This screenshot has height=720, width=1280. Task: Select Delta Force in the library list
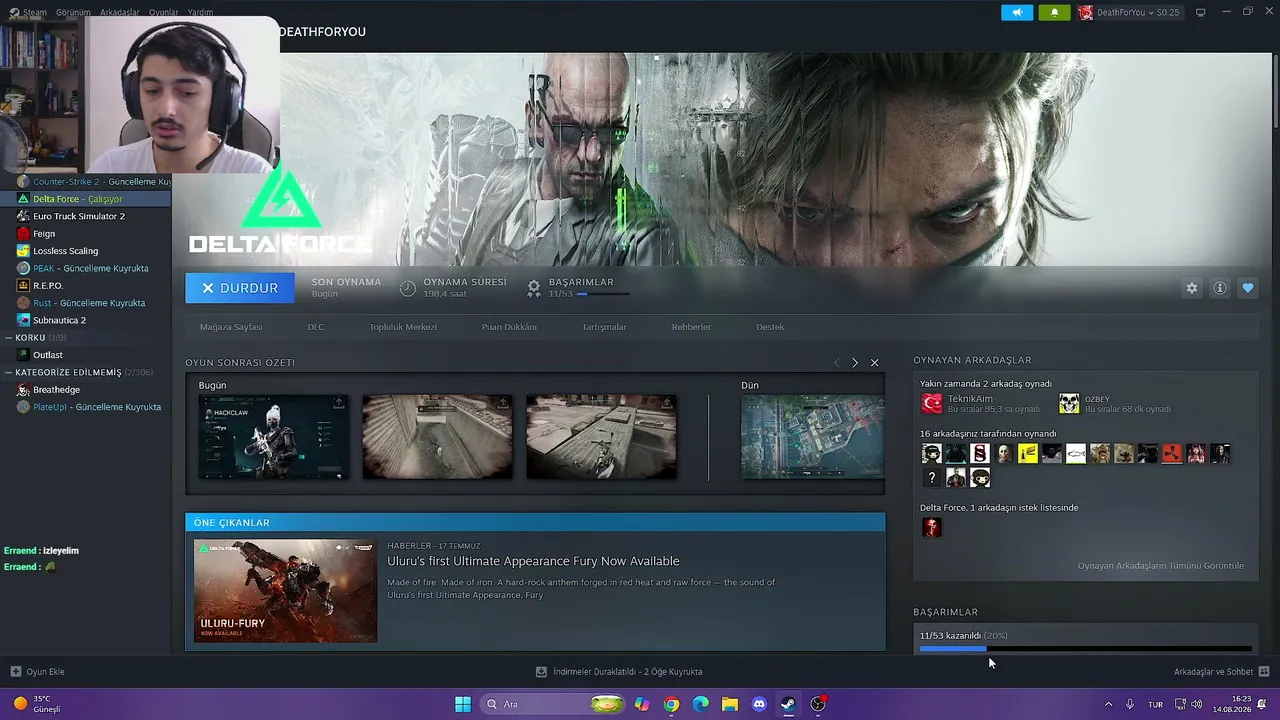pos(86,199)
